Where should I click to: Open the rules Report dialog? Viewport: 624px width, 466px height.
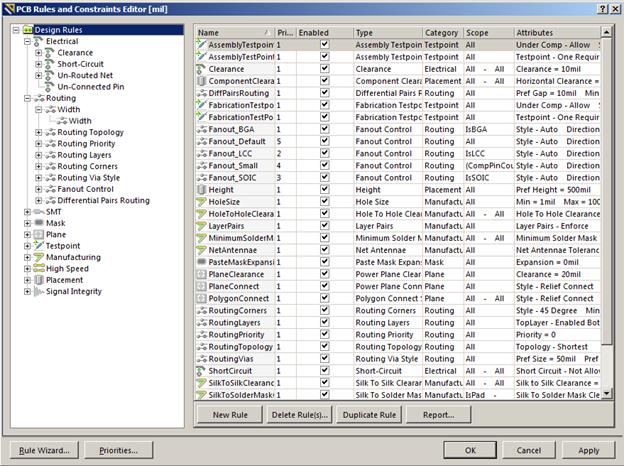439,415
